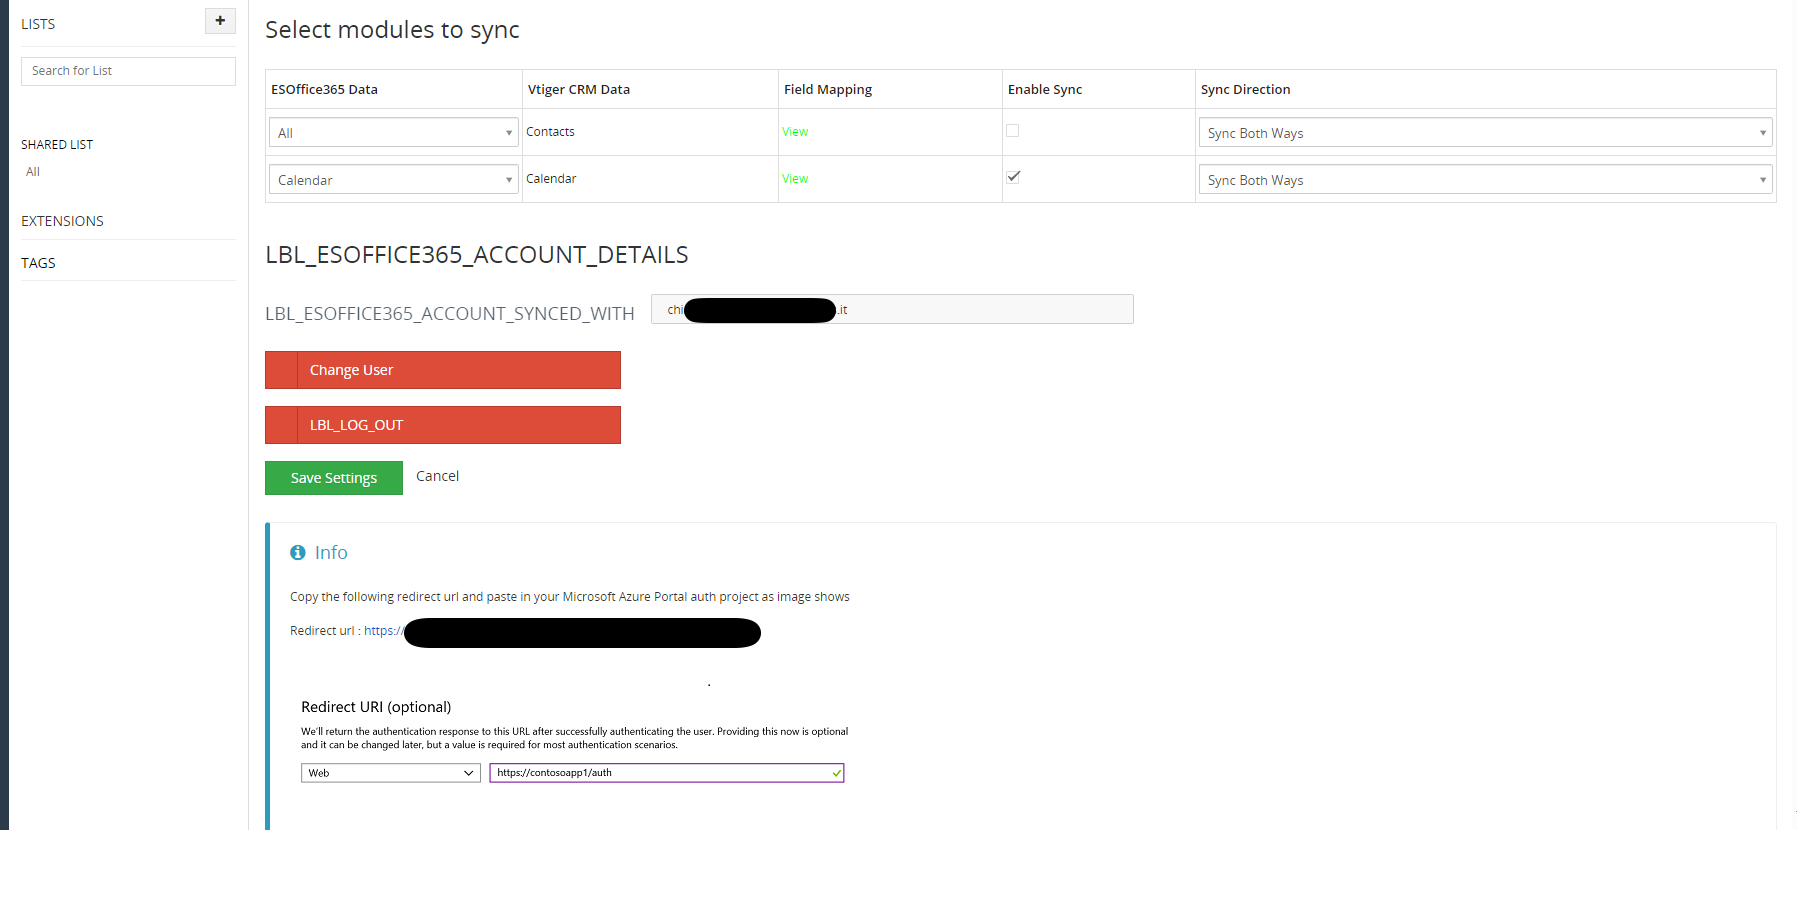Cancel the sync settings changes
The image size is (1797, 900).
pyautogui.click(x=437, y=476)
